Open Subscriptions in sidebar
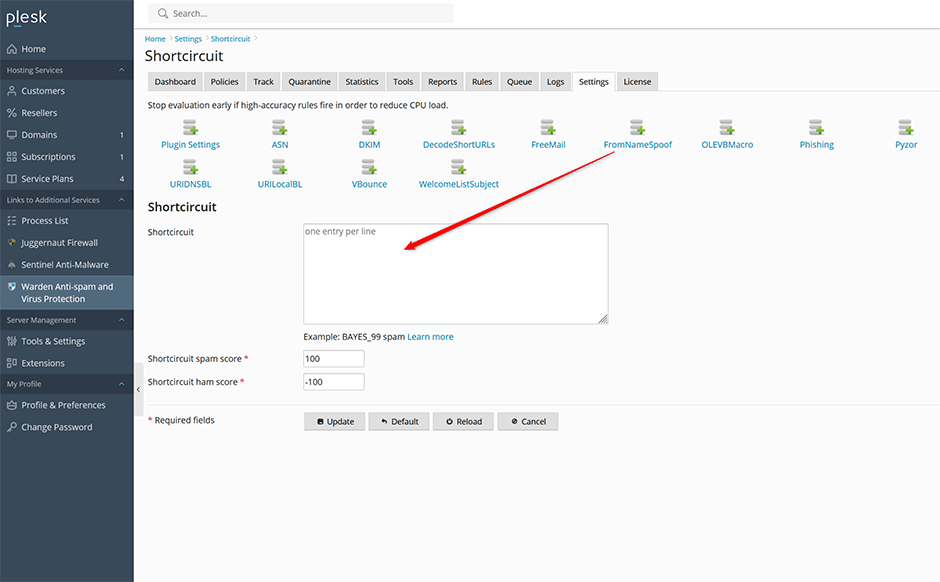 (67, 156)
